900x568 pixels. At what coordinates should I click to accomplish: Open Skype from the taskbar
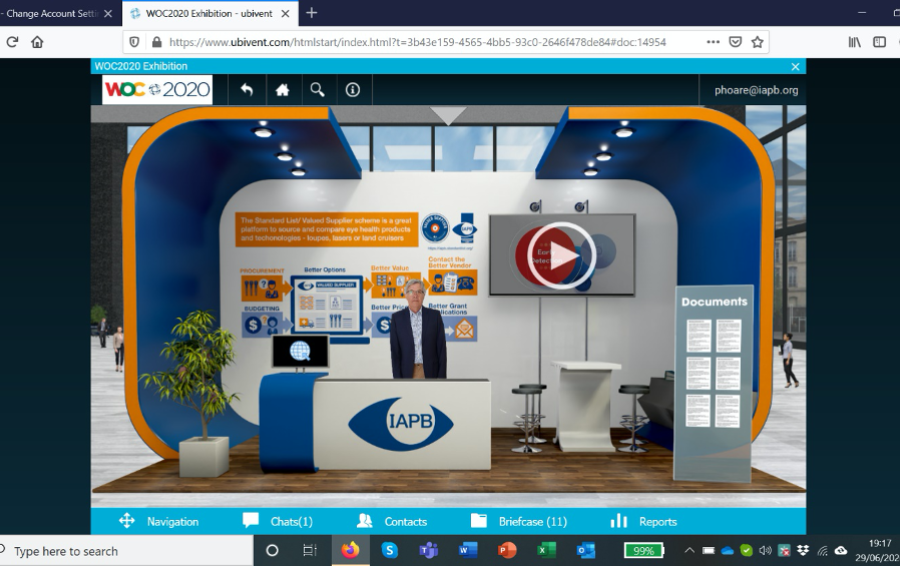point(390,551)
